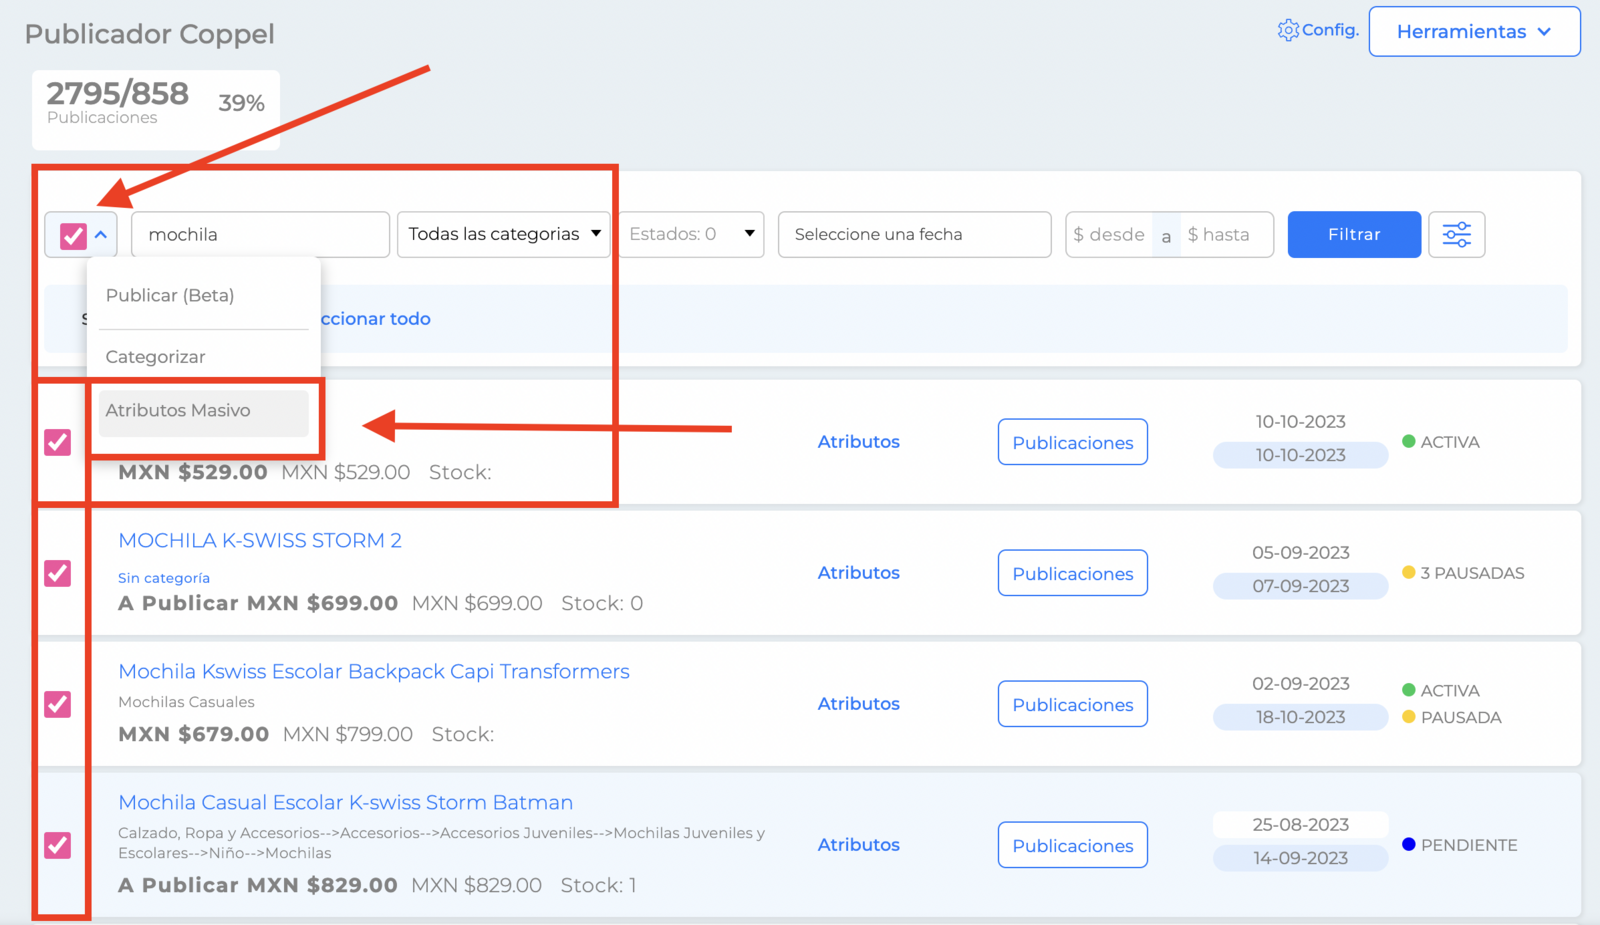Click the PENDIENTE status label

point(1460,845)
